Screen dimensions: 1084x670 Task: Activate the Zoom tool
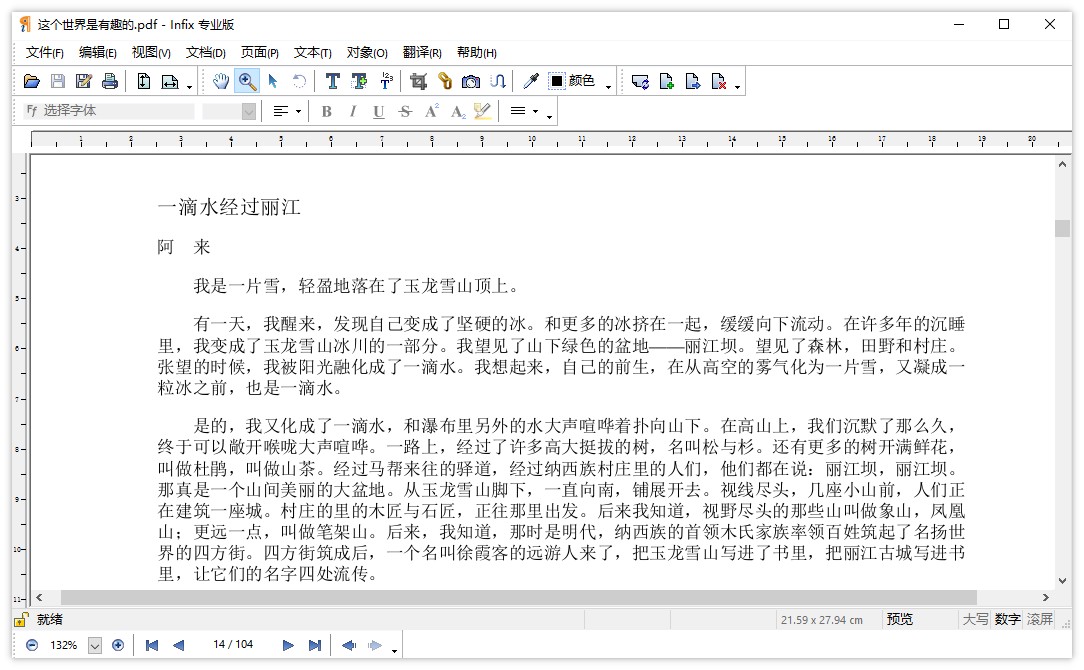(246, 81)
